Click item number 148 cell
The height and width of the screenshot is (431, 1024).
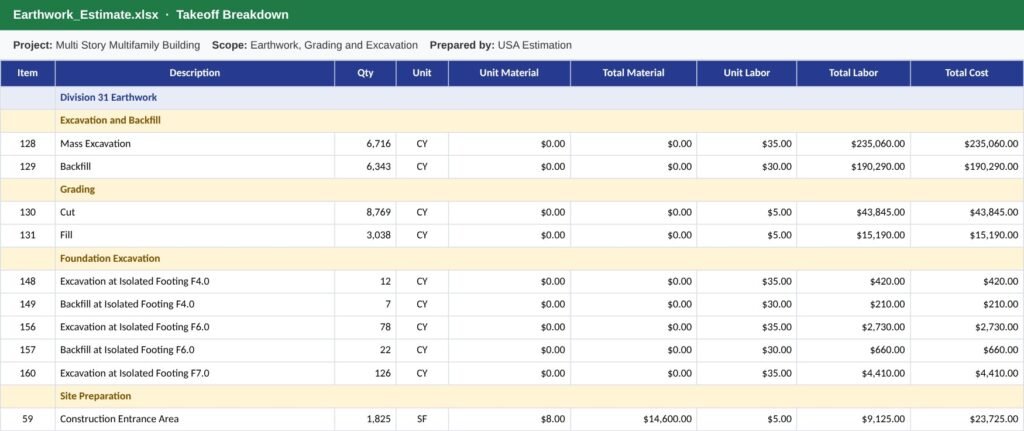(27, 281)
